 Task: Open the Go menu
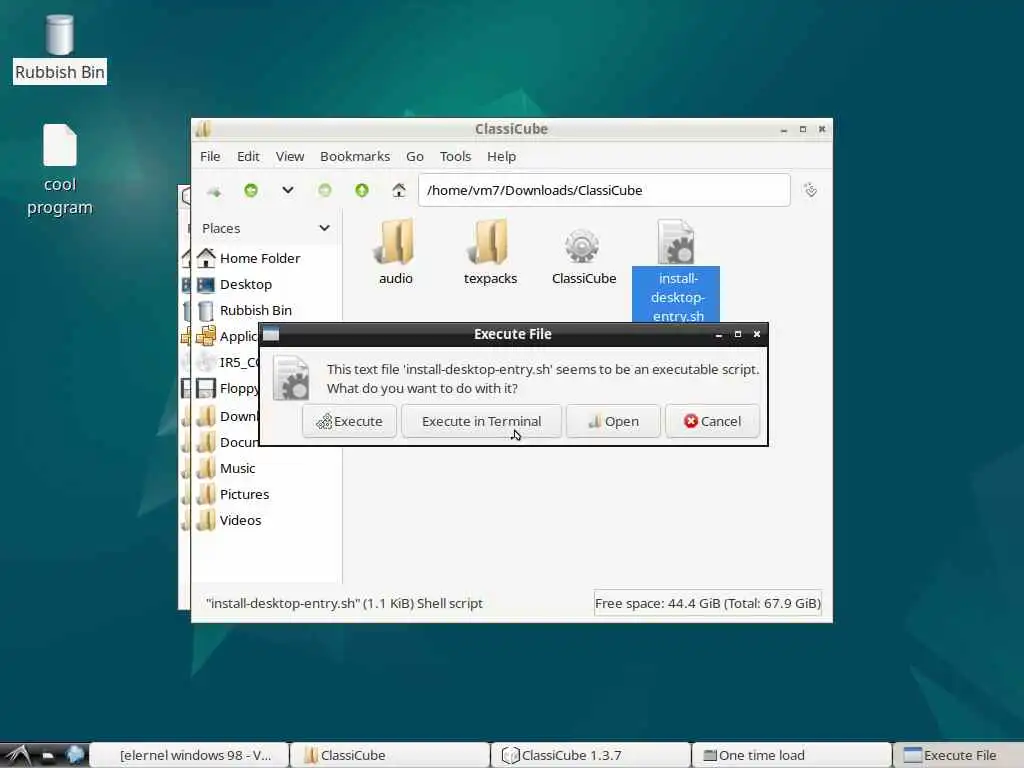point(415,156)
